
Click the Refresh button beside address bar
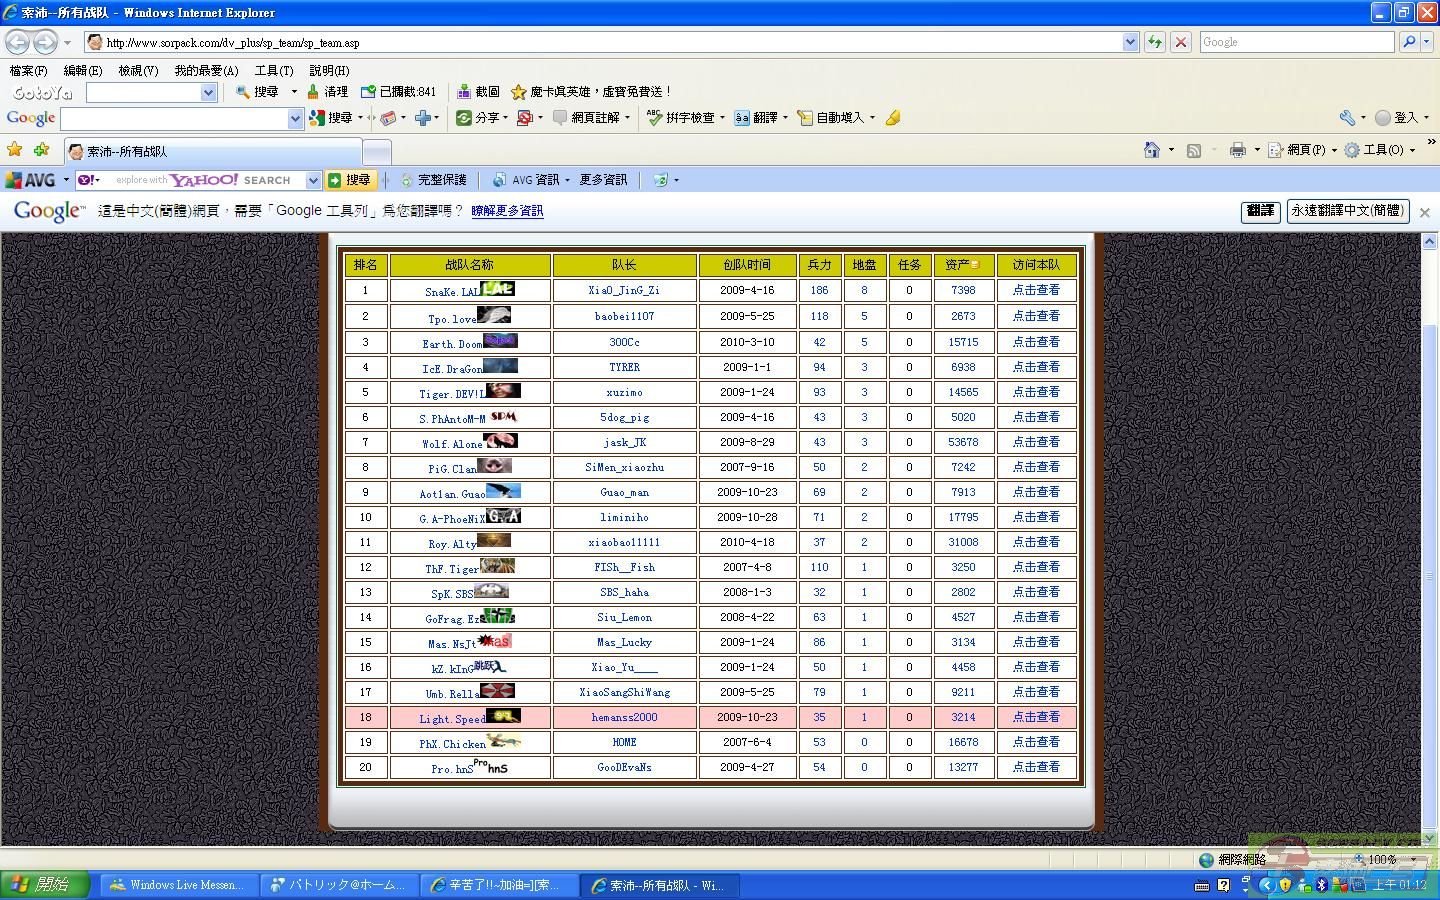[1156, 42]
